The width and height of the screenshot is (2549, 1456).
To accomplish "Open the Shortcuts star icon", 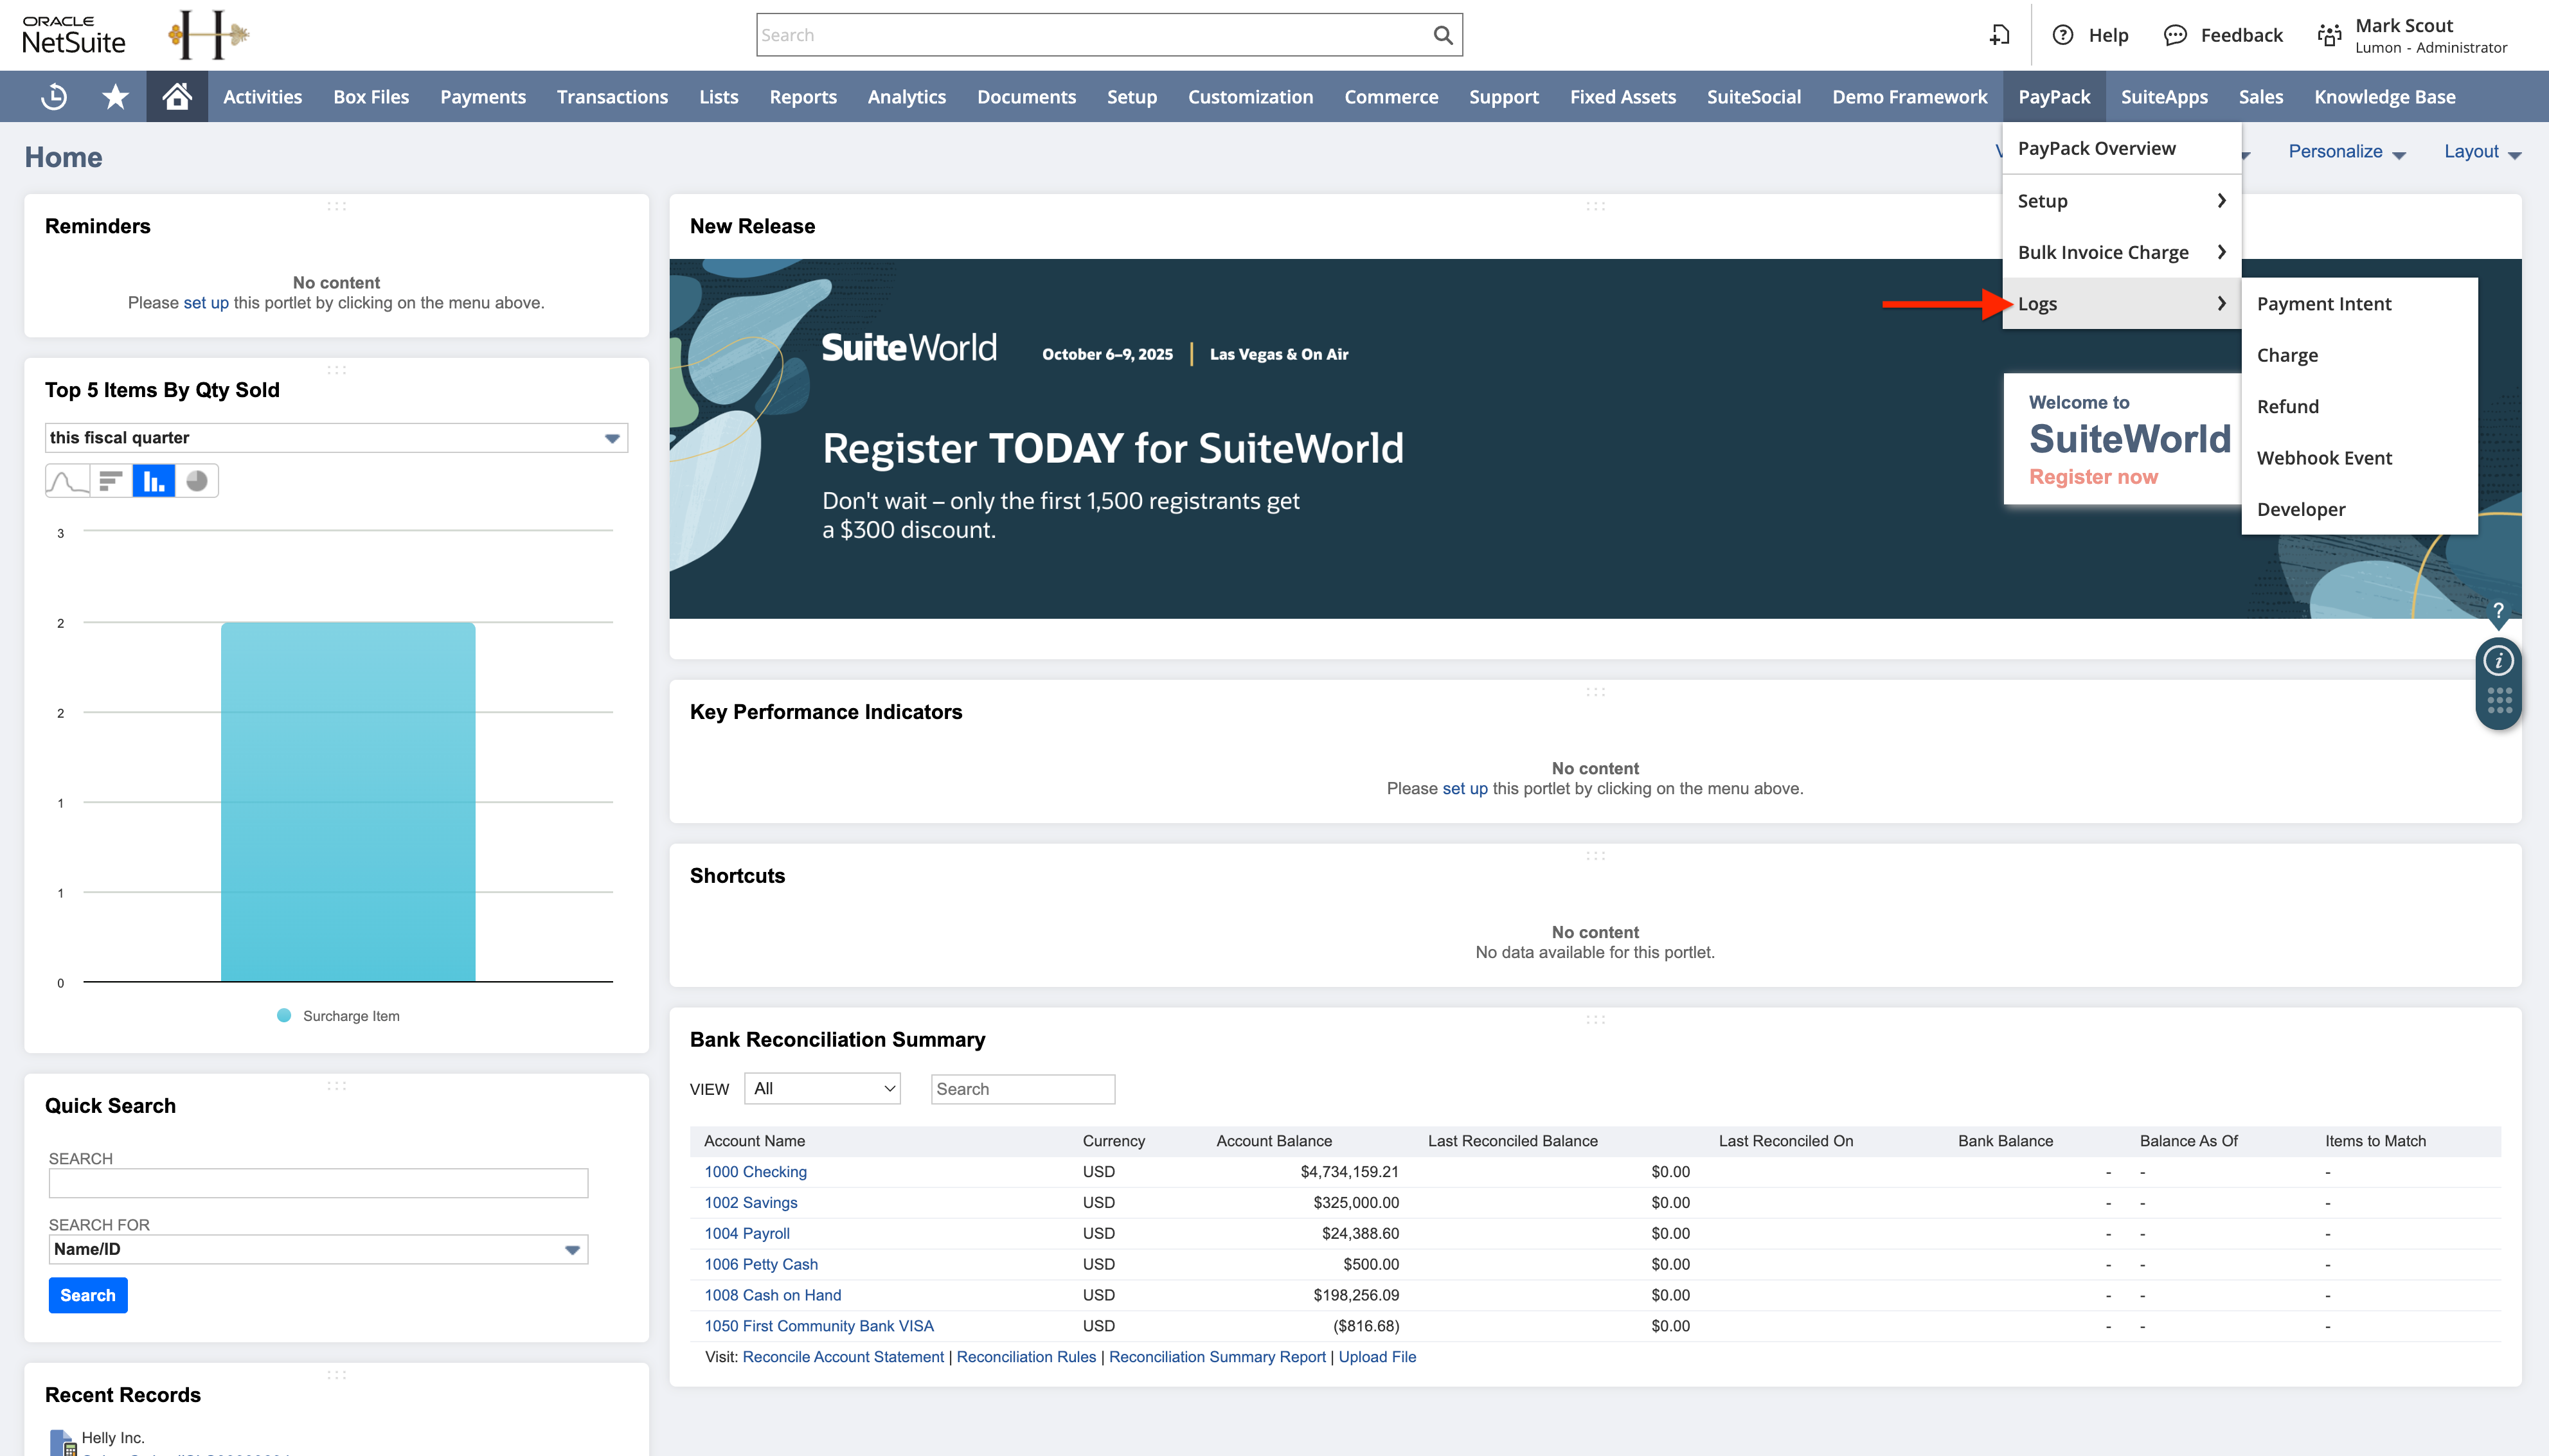I will [116, 97].
